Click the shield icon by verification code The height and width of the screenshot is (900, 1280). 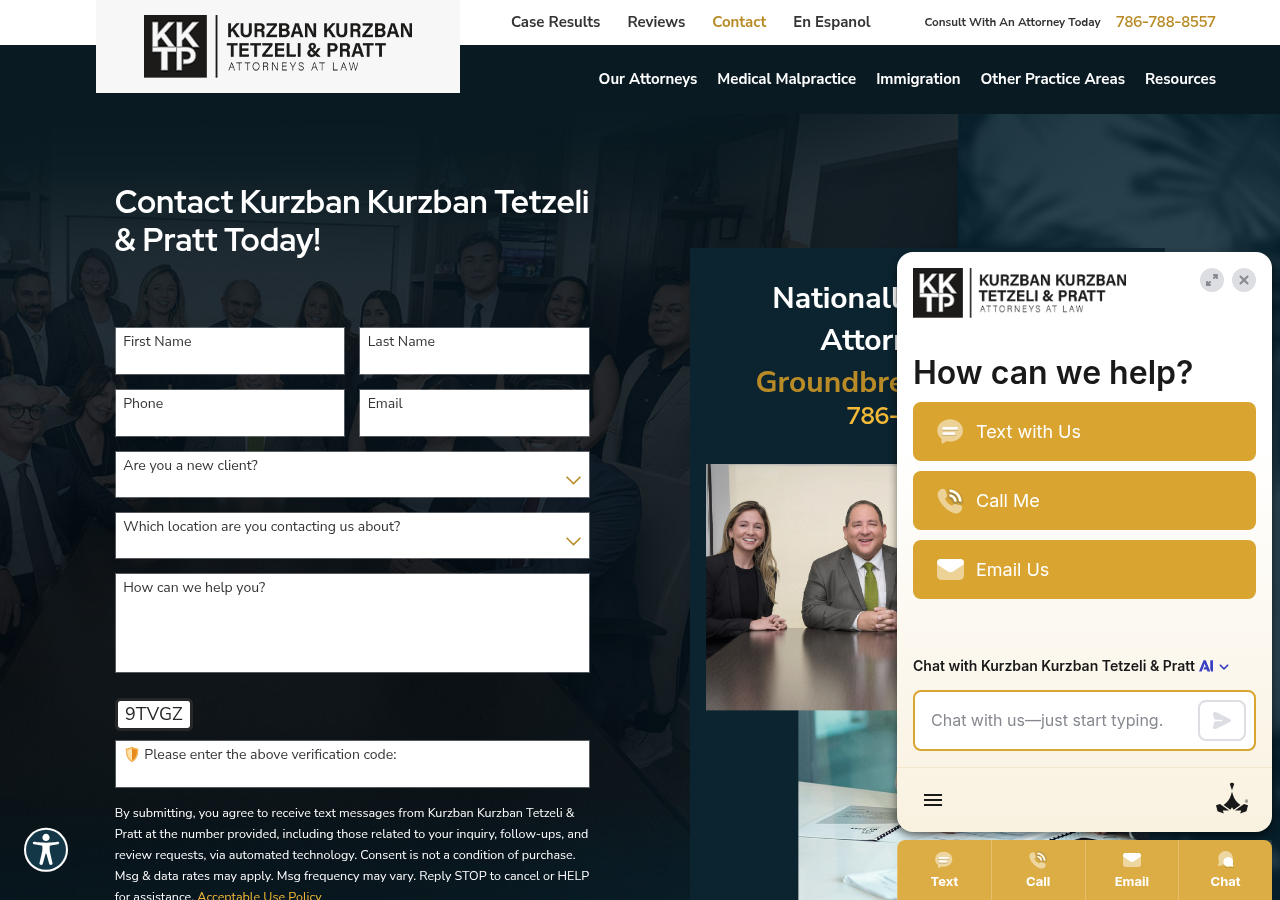[132, 754]
